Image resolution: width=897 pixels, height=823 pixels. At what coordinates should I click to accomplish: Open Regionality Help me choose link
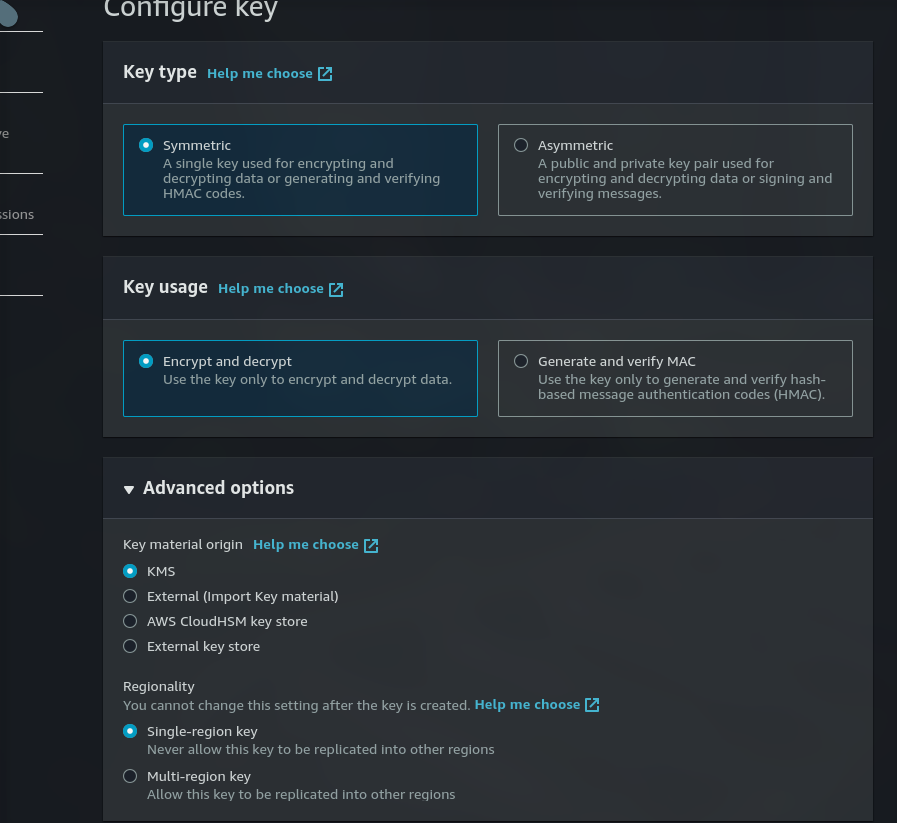coord(527,705)
